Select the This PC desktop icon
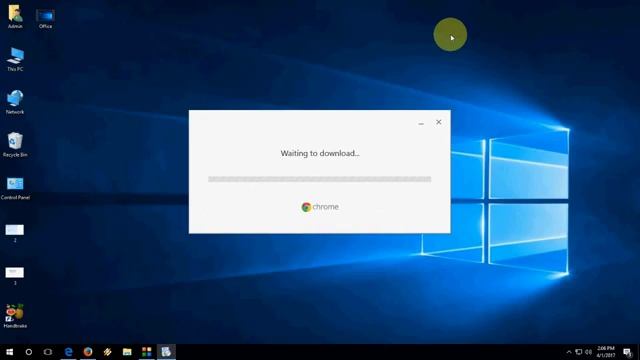 click(x=15, y=59)
